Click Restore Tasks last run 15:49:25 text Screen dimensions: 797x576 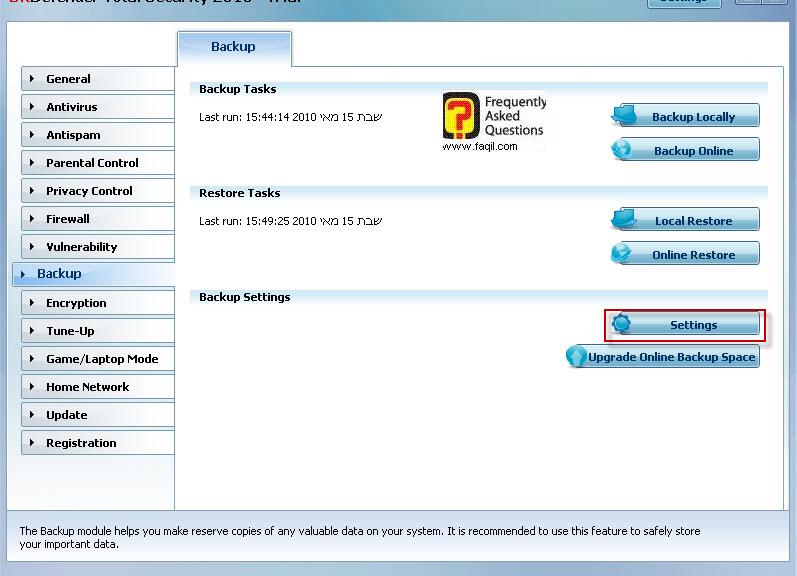click(290, 221)
